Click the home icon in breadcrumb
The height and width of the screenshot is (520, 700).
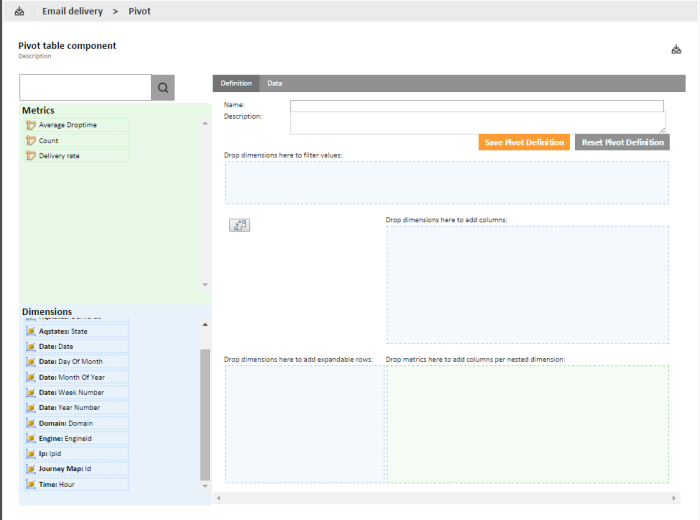tap(19, 11)
